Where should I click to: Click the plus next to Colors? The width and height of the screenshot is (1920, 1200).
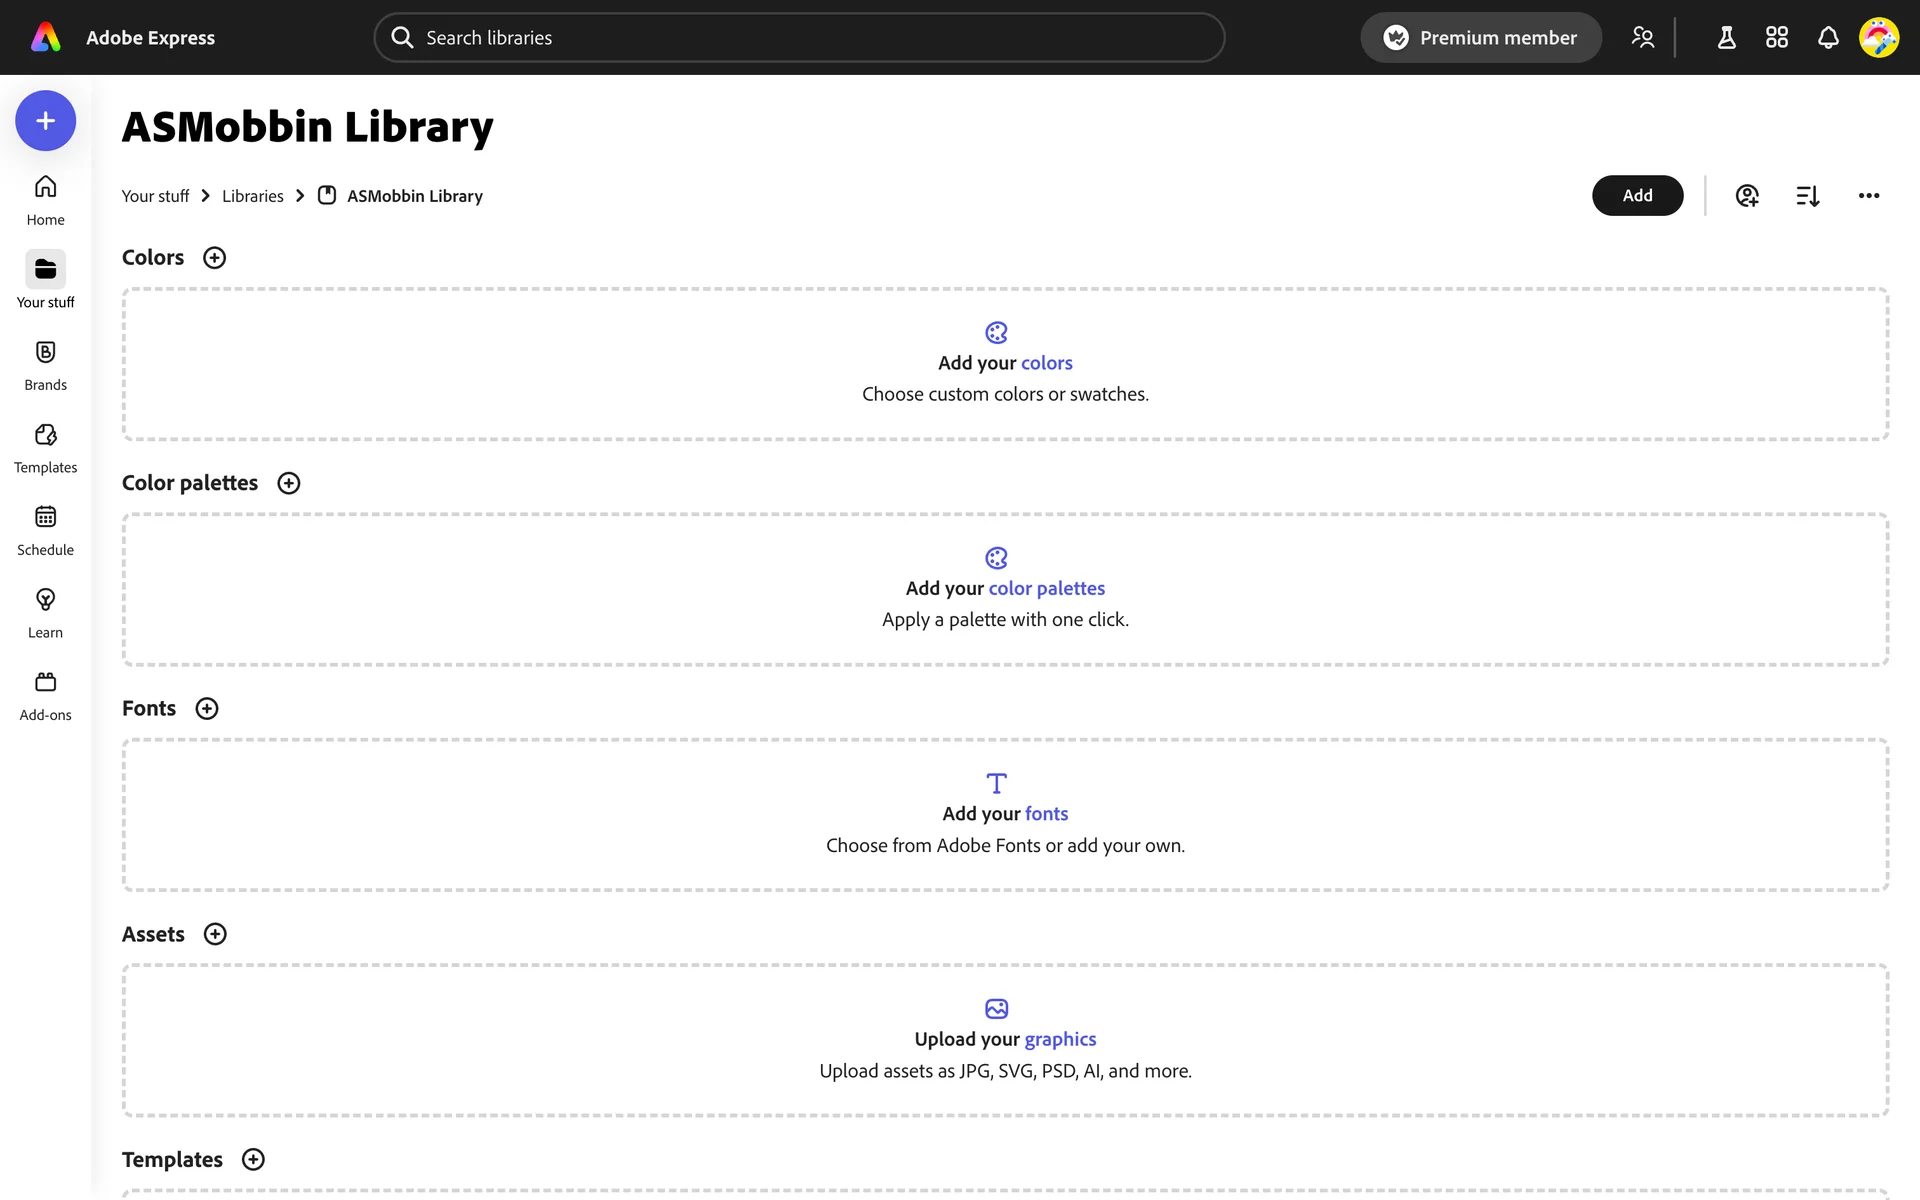[214, 258]
